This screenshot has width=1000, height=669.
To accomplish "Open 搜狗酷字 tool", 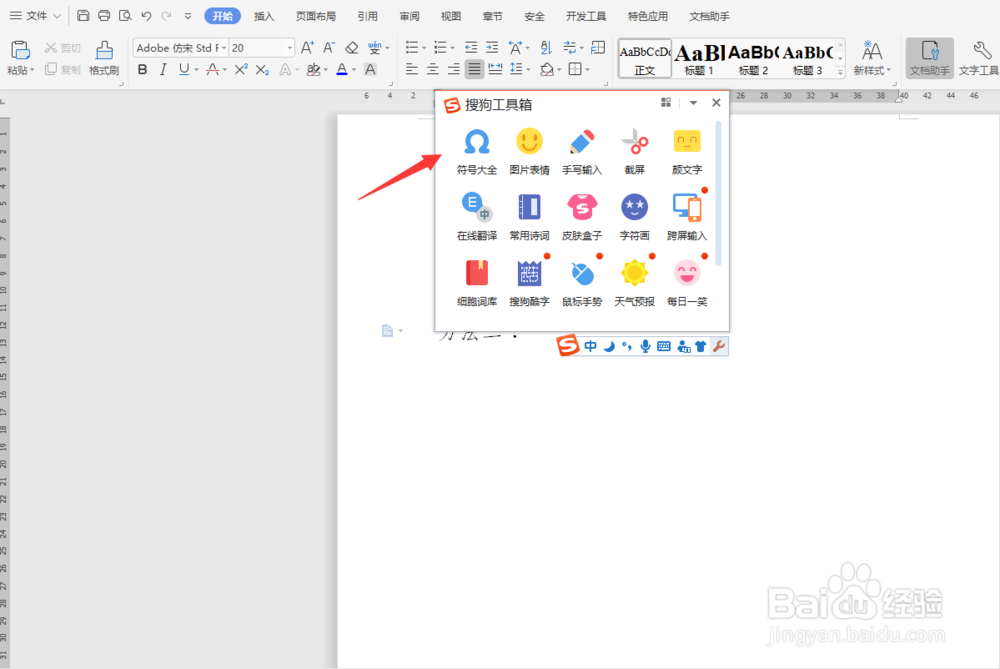I will coord(529,283).
